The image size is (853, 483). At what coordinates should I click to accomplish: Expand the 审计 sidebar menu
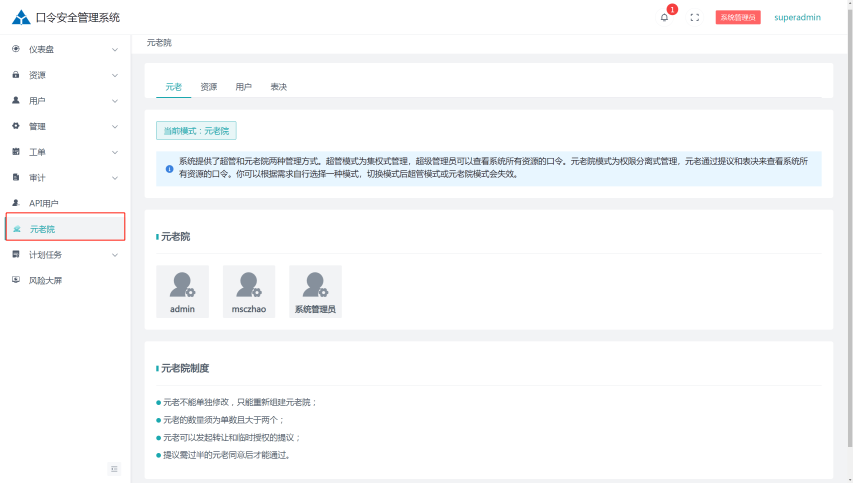coord(64,178)
